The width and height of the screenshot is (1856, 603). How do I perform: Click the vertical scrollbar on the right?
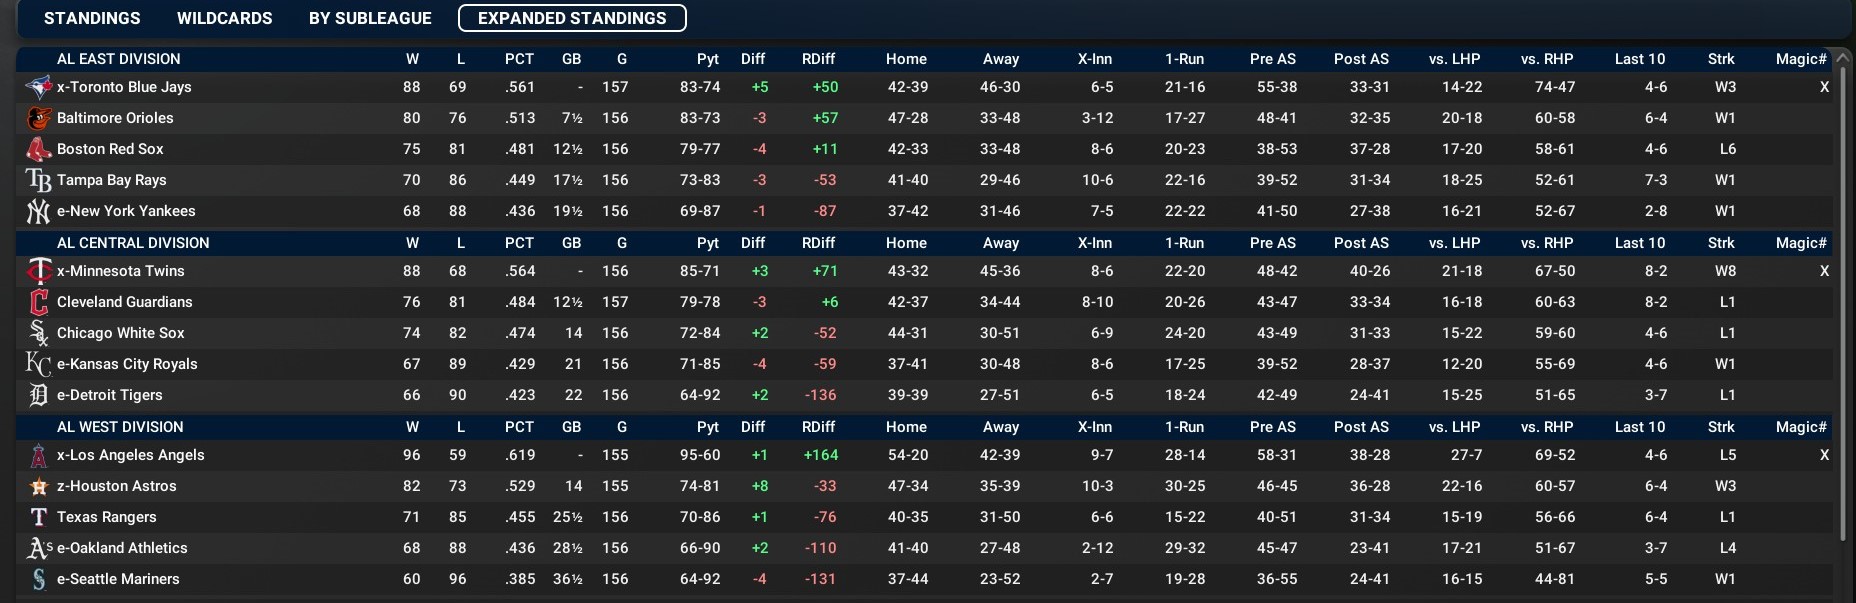pos(1843,300)
